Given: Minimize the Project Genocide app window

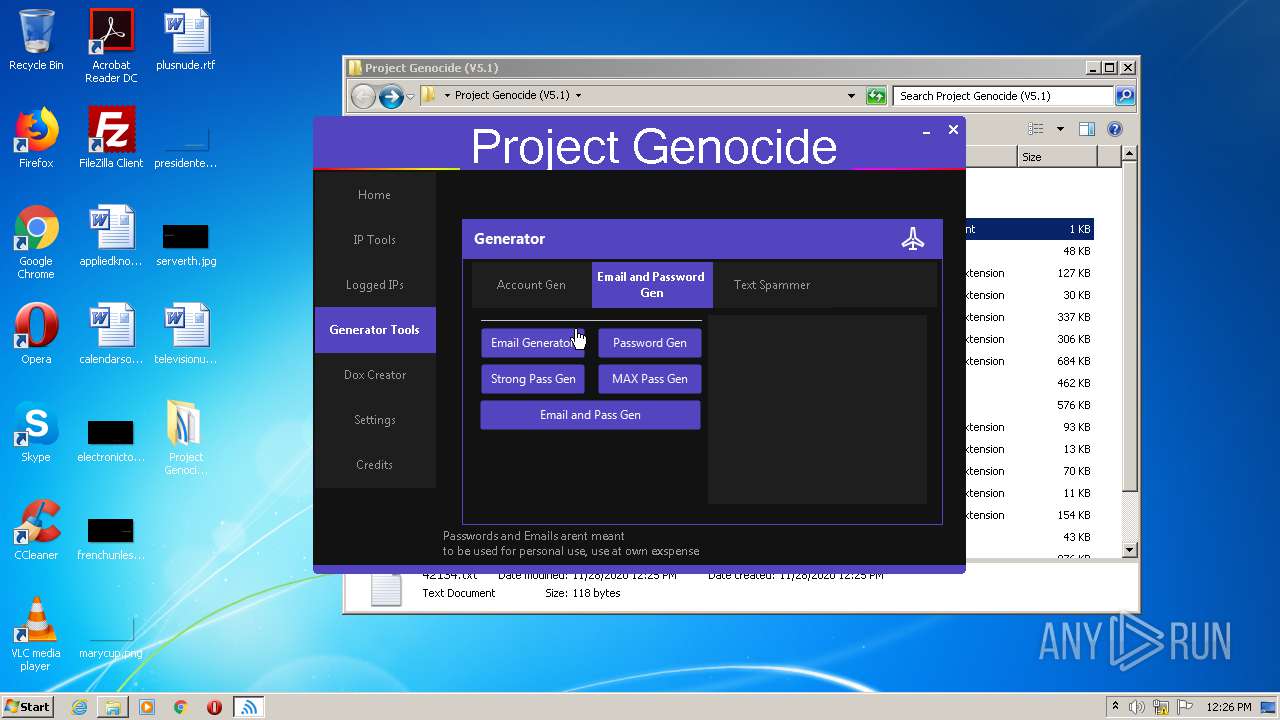Looking at the screenshot, I should pos(927,130).
